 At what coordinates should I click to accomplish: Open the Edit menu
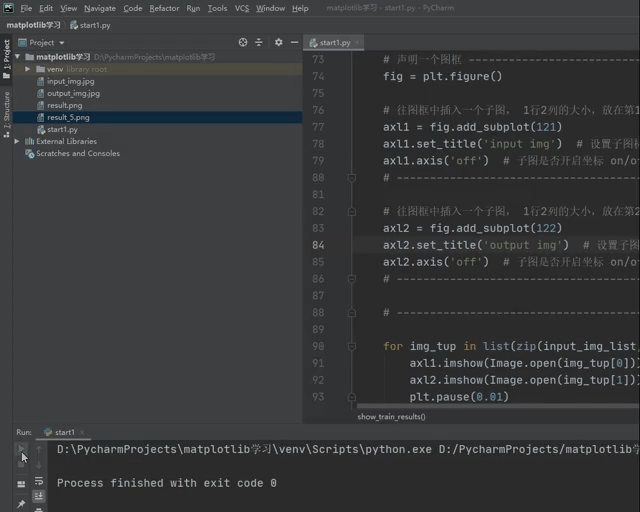[46, 8]
